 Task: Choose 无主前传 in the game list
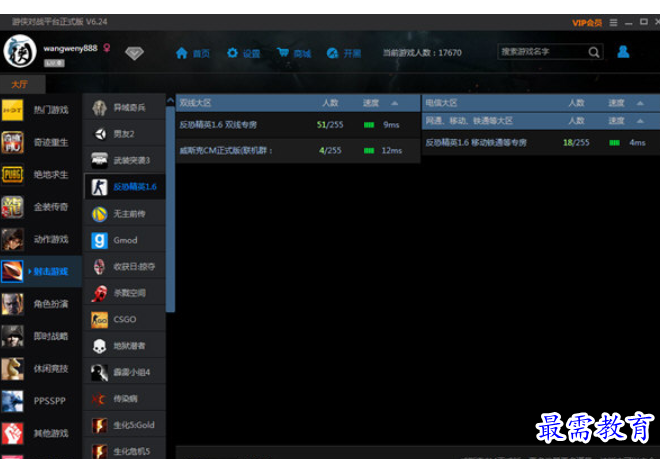coord(125,214)
